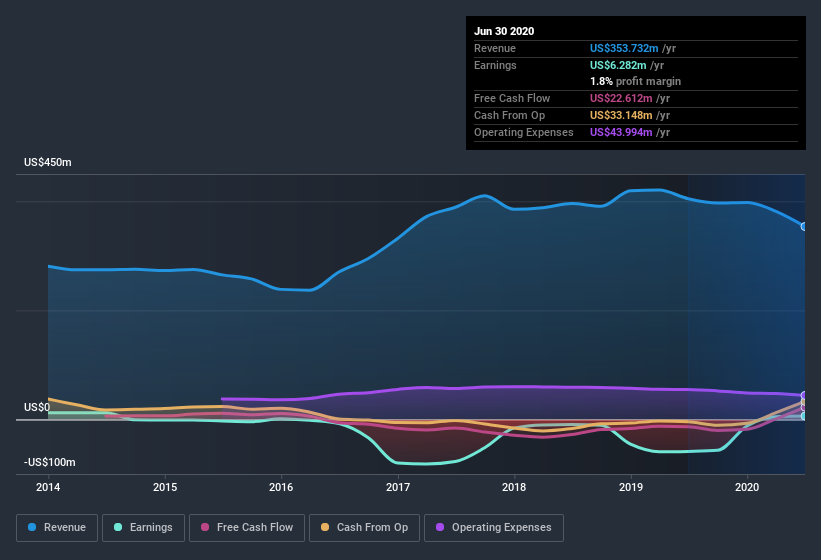Click the Free Cash Flow label in tooltip
This screenshot has height=560, width=821.
(512, 98)
